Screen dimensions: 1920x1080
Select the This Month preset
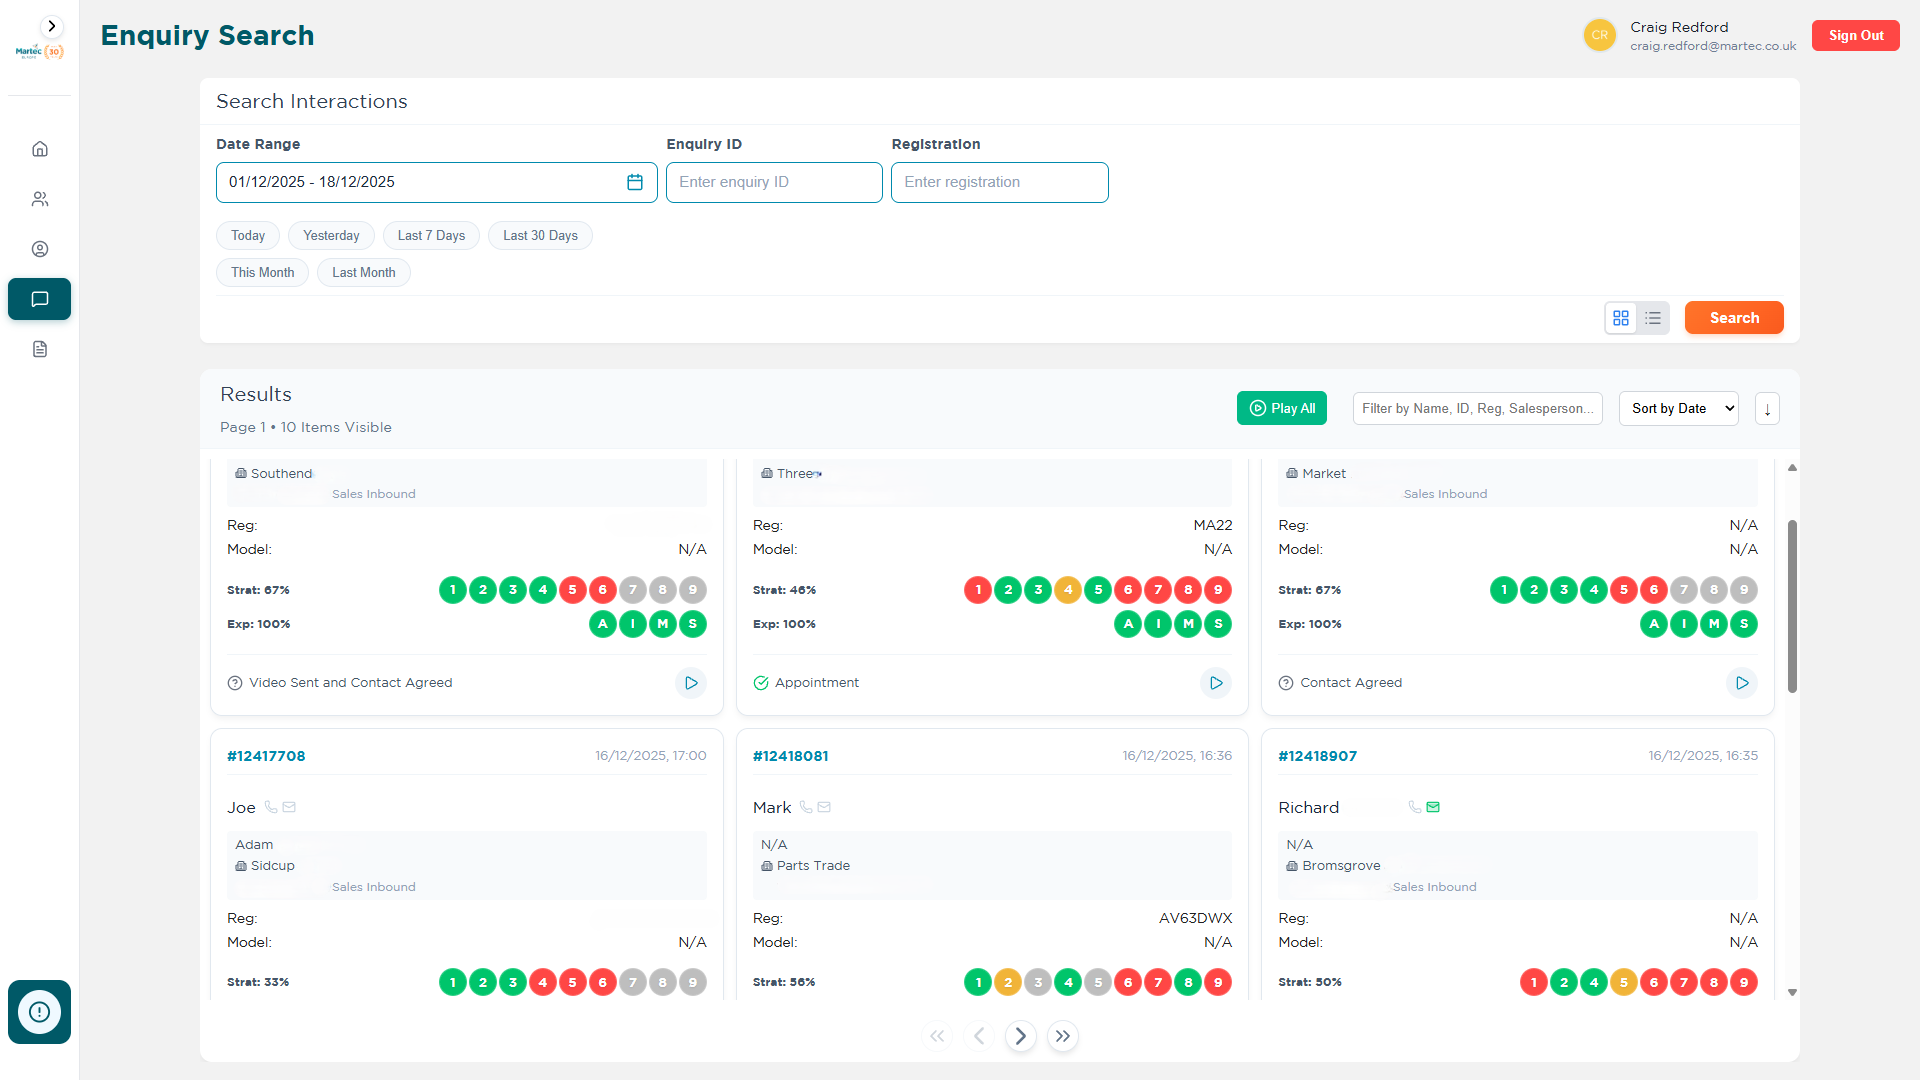[263, 273]
